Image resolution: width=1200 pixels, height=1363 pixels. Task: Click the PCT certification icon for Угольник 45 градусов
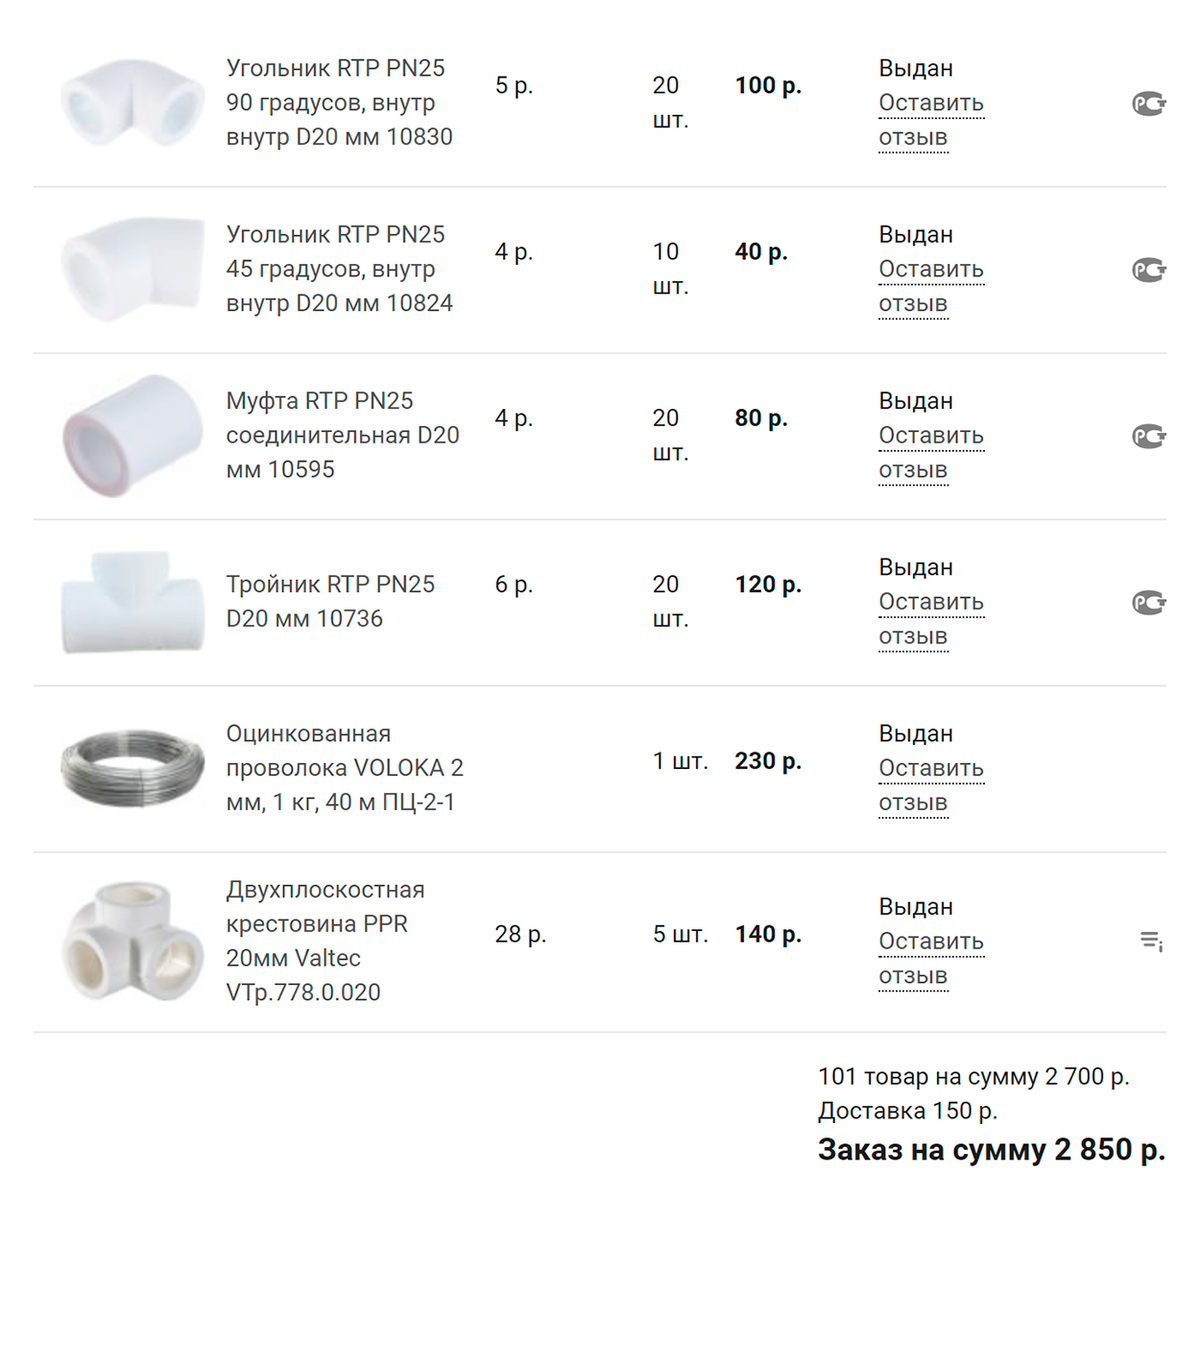click(1149, 269)
